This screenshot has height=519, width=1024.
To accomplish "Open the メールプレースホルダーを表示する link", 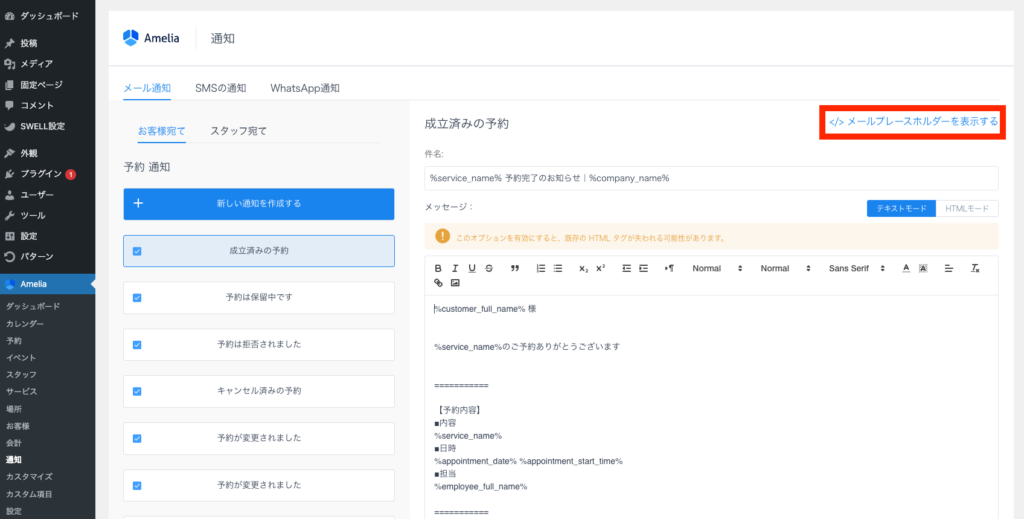I will click(914, 122).
